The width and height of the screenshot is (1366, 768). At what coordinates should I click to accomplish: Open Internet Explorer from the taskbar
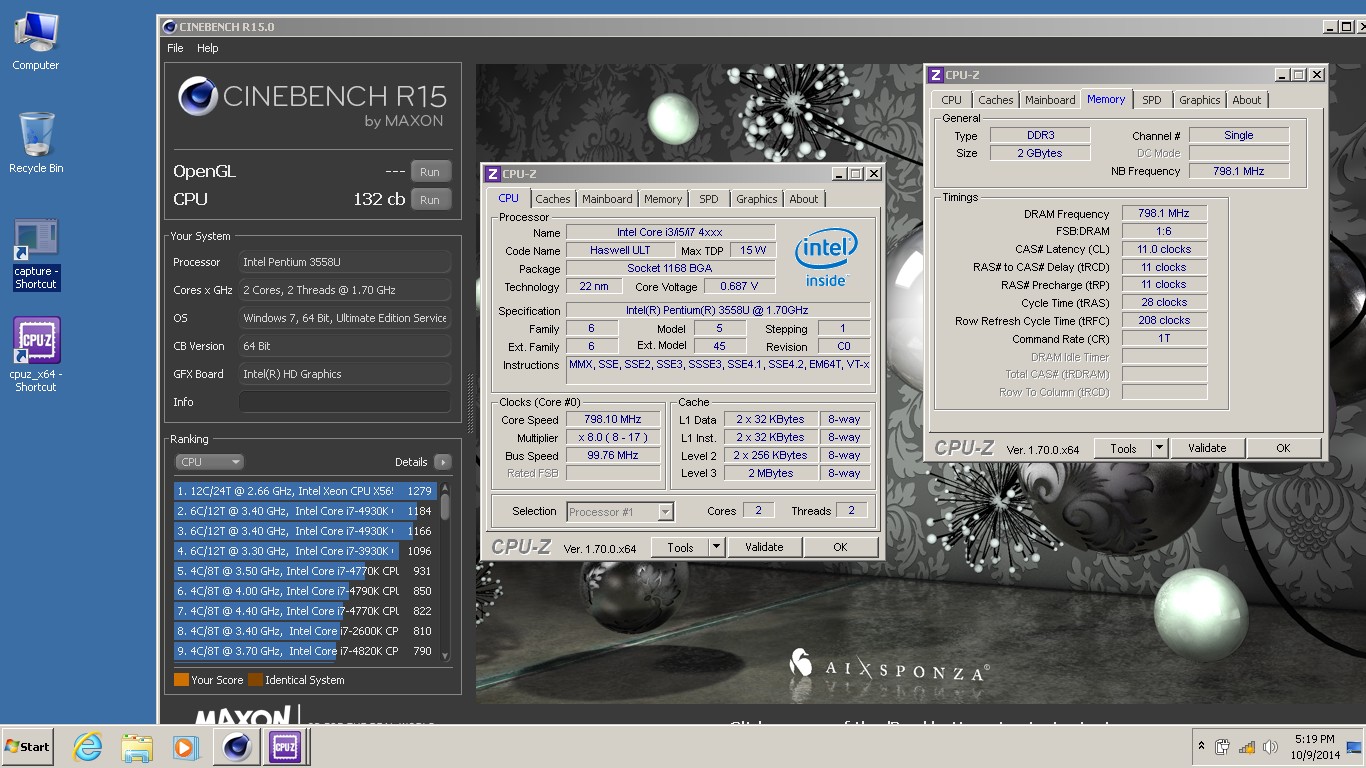[87, 747]
